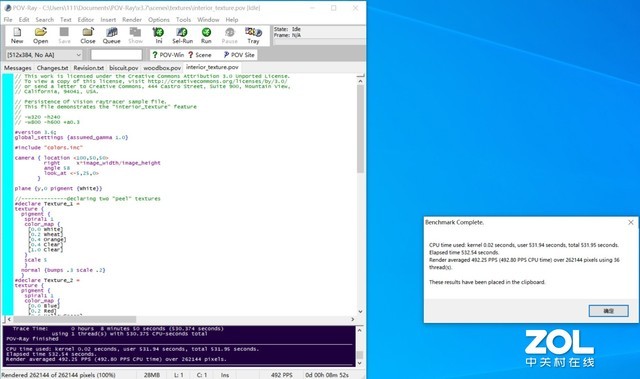The width and height of the screenshot is (640, 379).
Task: Start rendering with the Run icon
Action: point(206,35)
